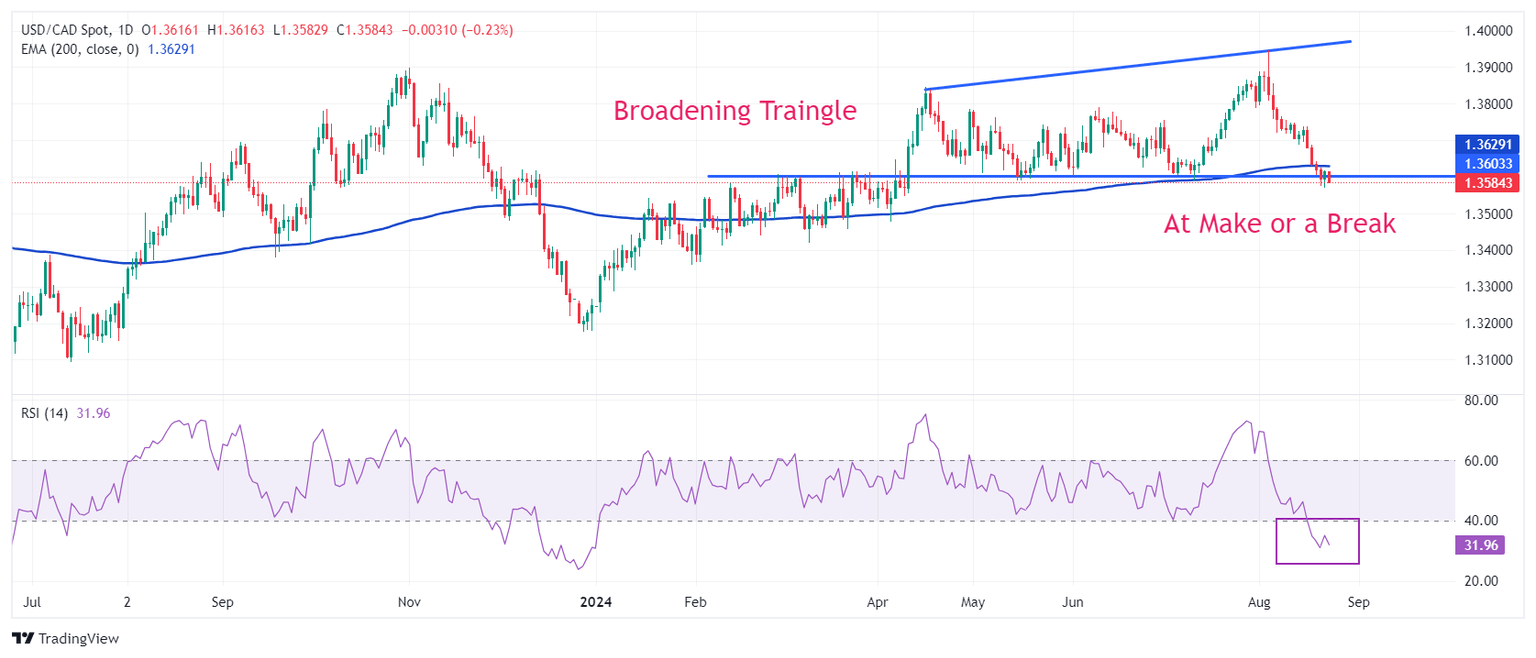Click the 20.00 RSI scale label

[x=1481, y=581]
